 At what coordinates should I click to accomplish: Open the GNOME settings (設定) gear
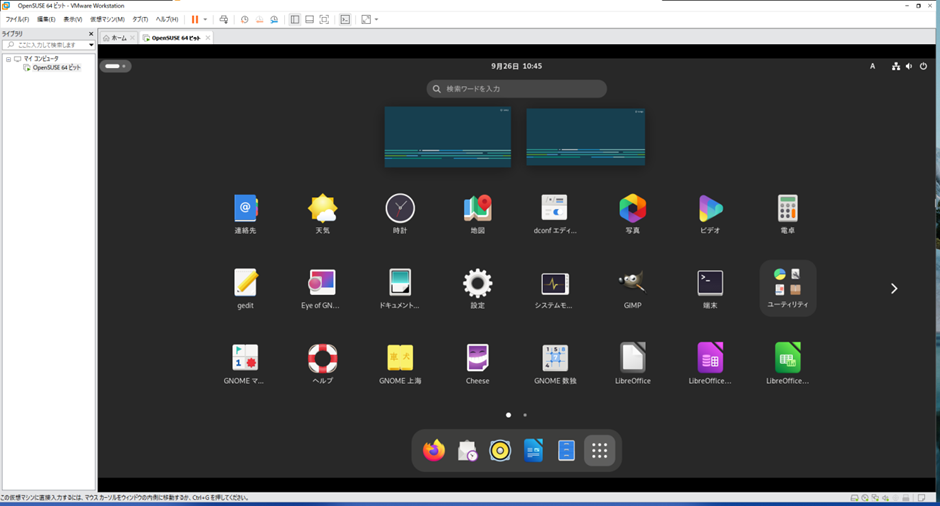pos(477,283)
